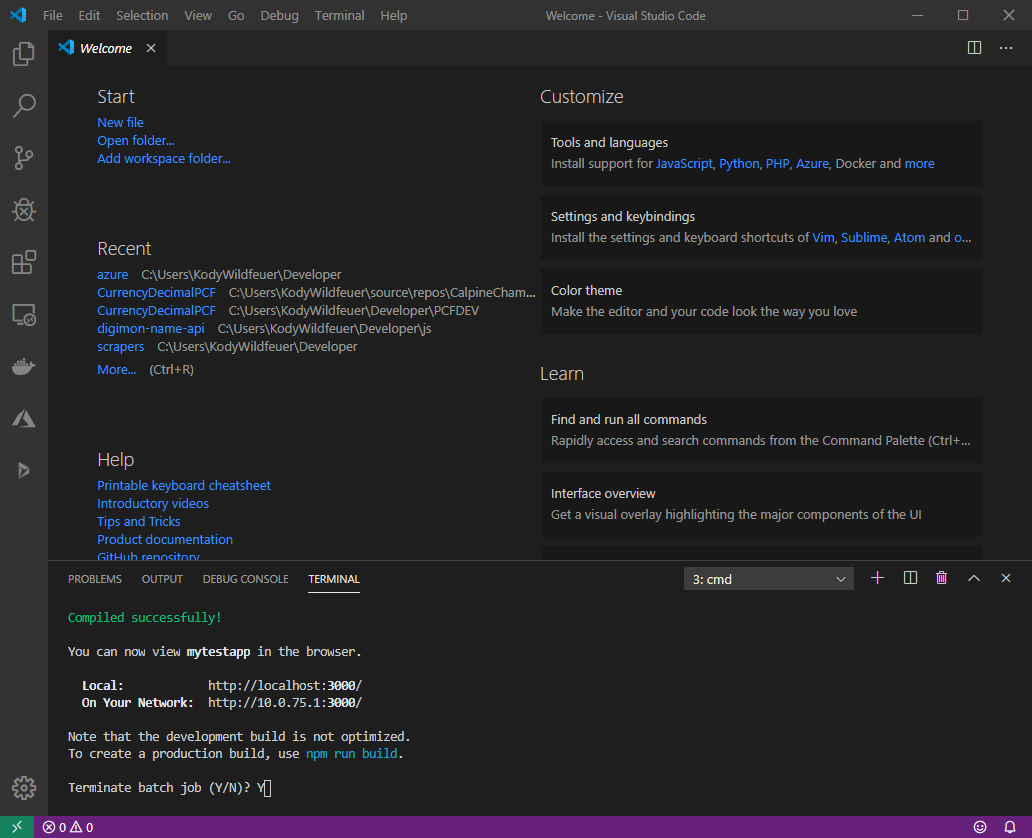The height and width of the screenshot is (838, 1032).
Task: Open the Remote Explorer icon
Action: [x=24, y=315]
